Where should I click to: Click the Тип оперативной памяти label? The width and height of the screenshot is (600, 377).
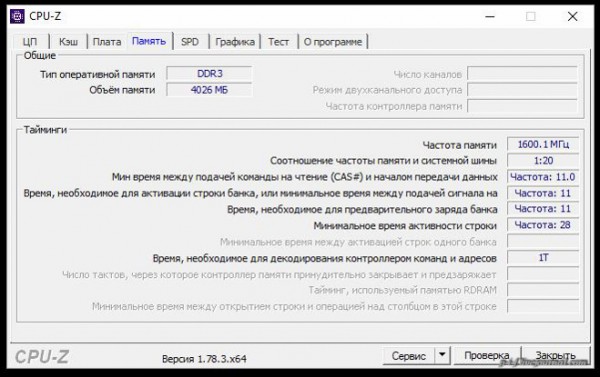(98, 74)
